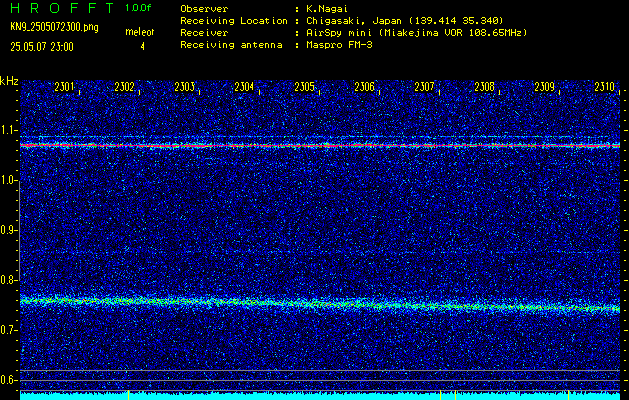
Task: Select the 2310 time marker
Action: click(x=605, y=87)
